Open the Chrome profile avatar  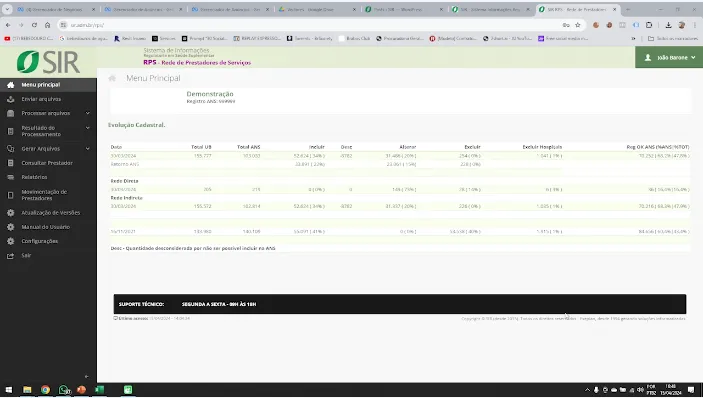pyautogui.click(x=681, y=25)
